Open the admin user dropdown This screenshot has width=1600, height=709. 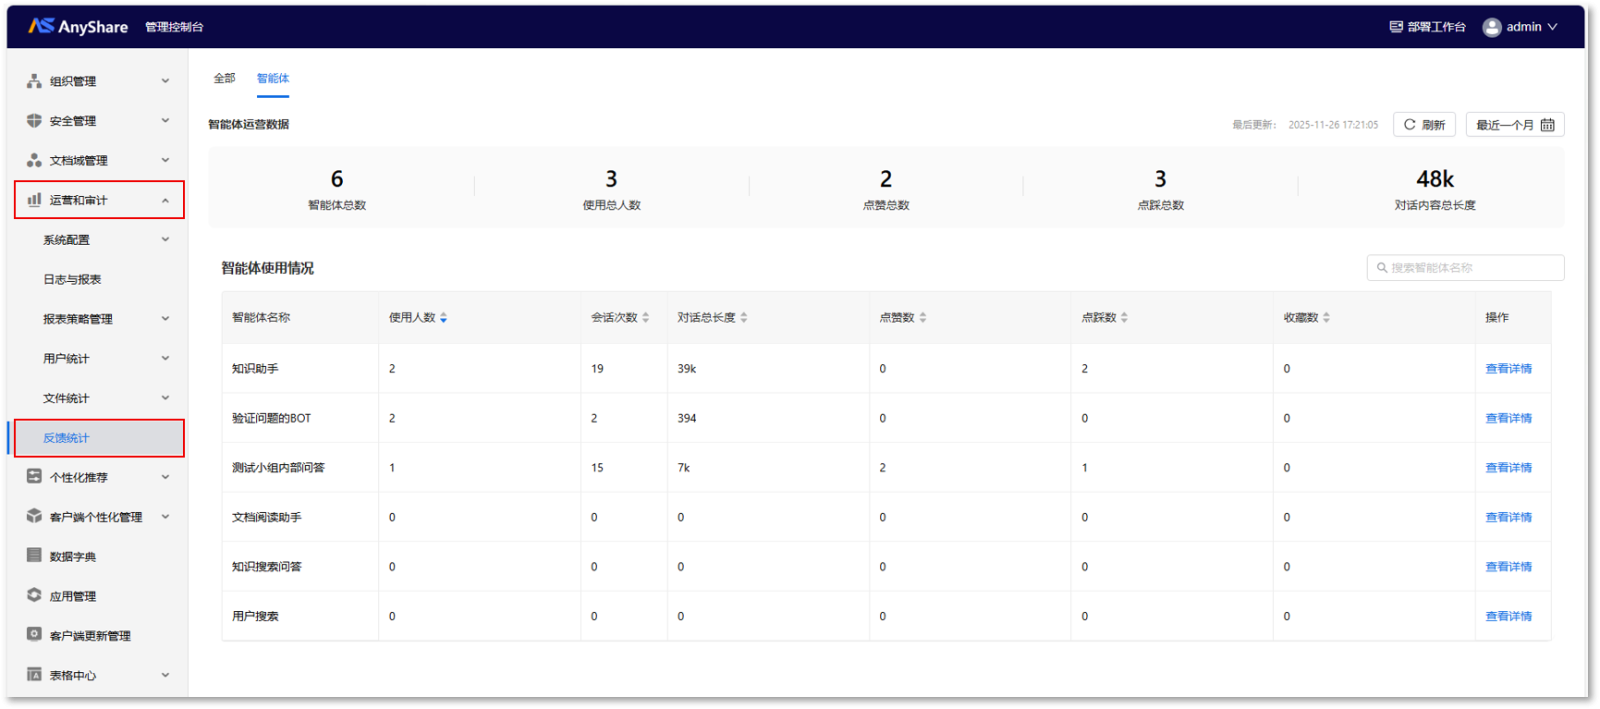pos(1520,27)
